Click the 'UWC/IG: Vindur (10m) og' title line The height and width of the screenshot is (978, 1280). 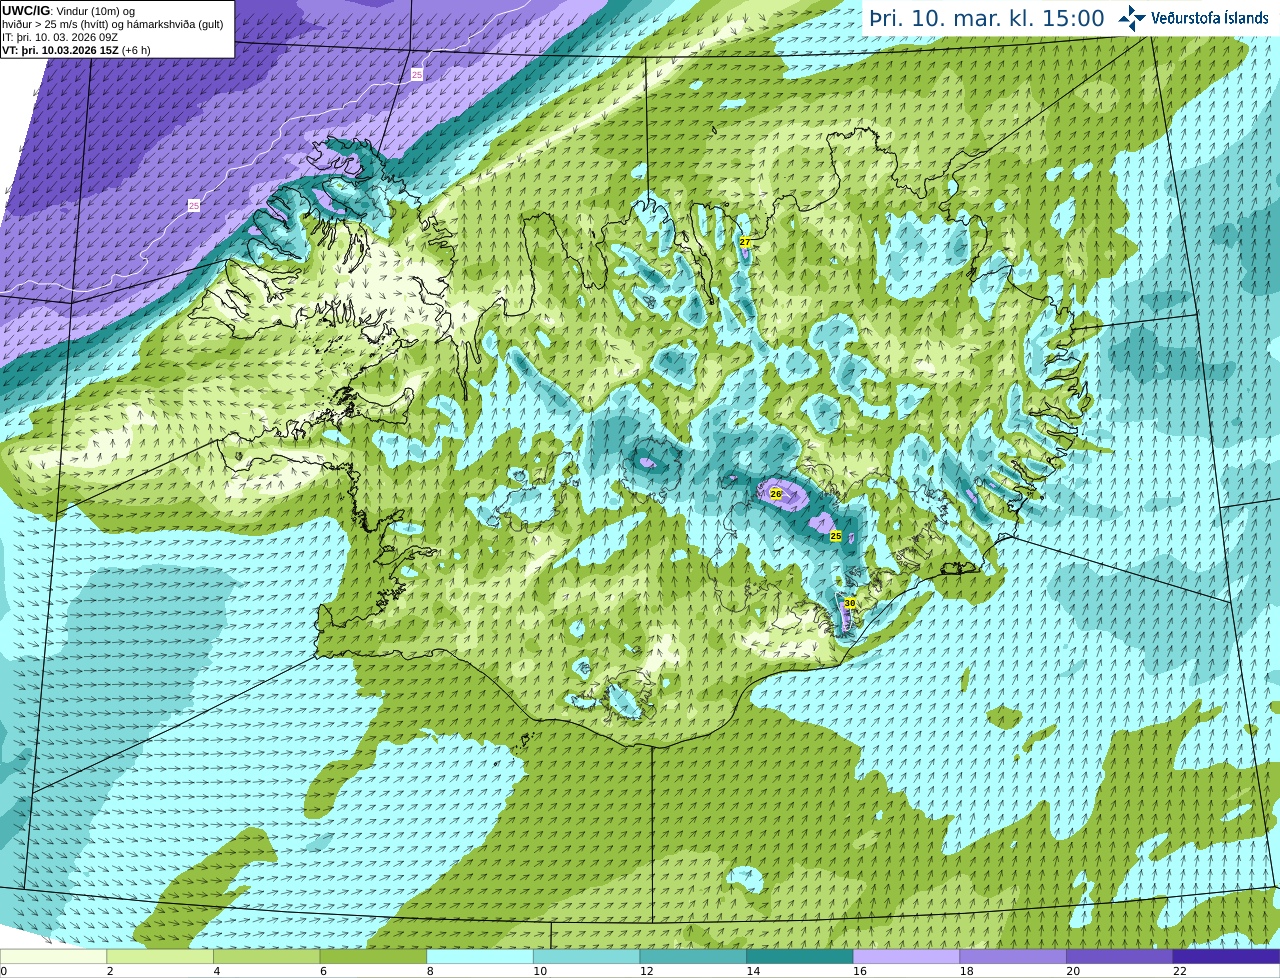pos(68,11)
